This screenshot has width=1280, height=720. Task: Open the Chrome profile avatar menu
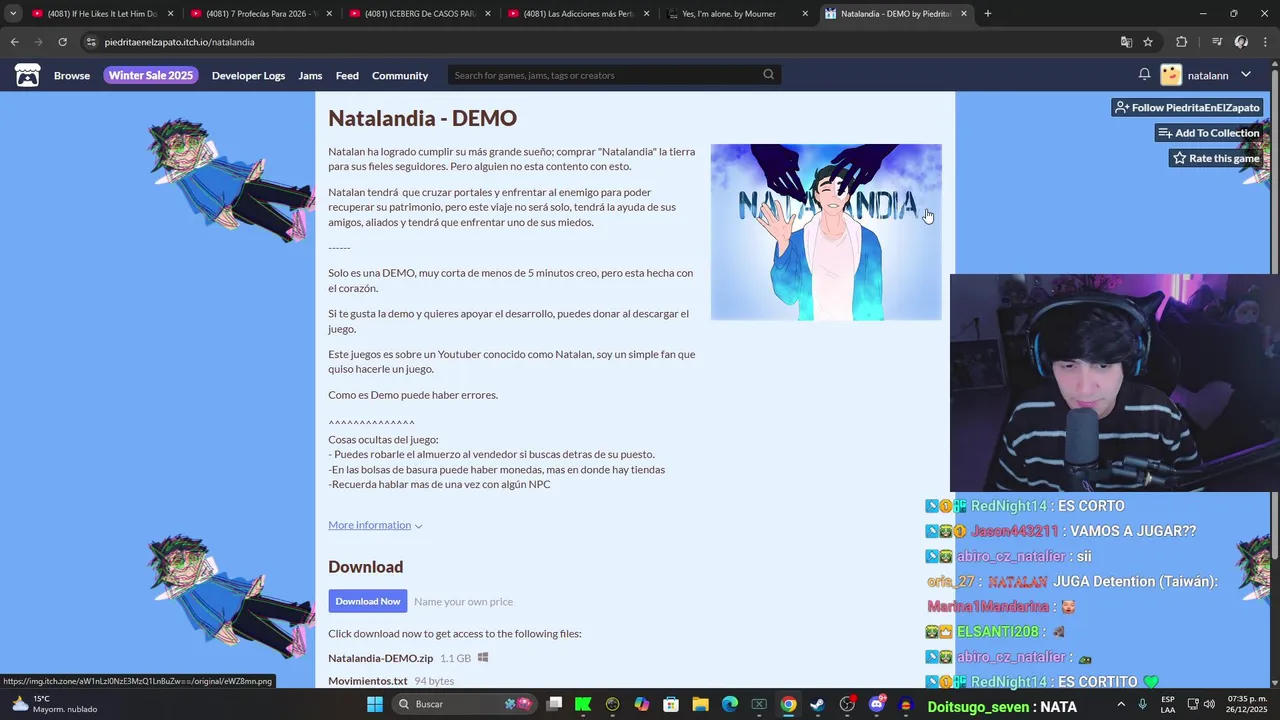[x=1241, y=42]
